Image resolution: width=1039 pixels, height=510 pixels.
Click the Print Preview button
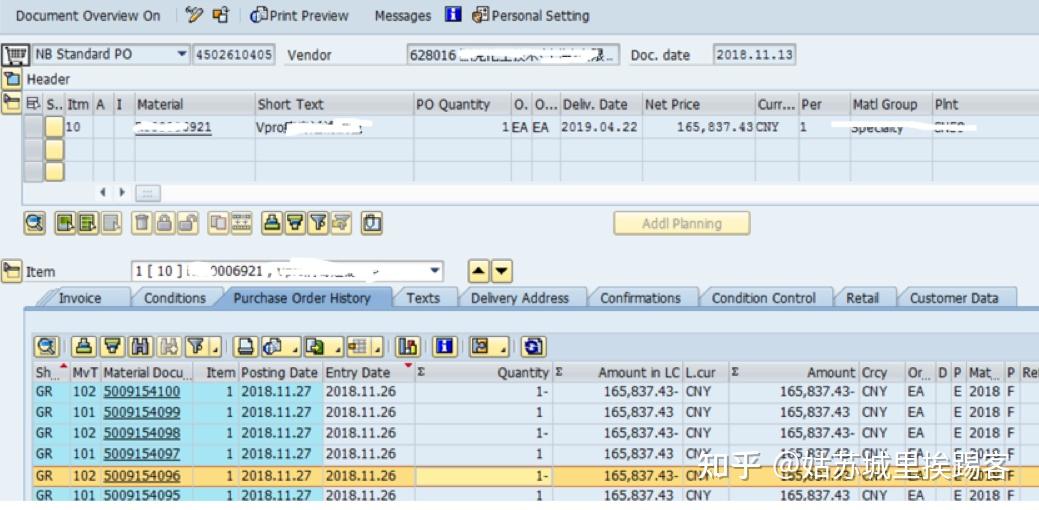coord(300,15)
